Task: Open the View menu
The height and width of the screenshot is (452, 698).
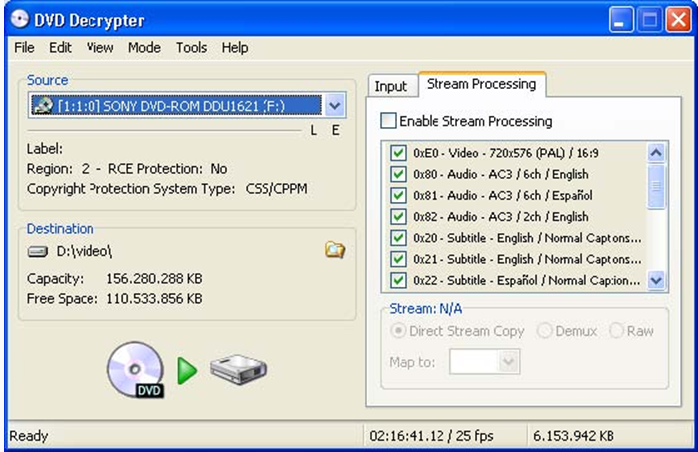Action: click(x=100, y=47)
